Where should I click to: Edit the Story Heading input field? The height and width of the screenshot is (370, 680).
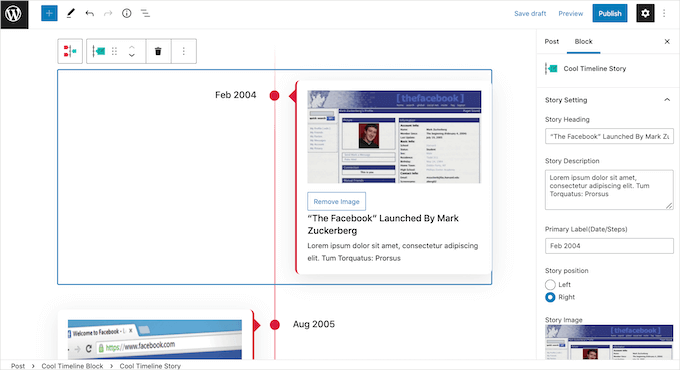coord(609,136)
